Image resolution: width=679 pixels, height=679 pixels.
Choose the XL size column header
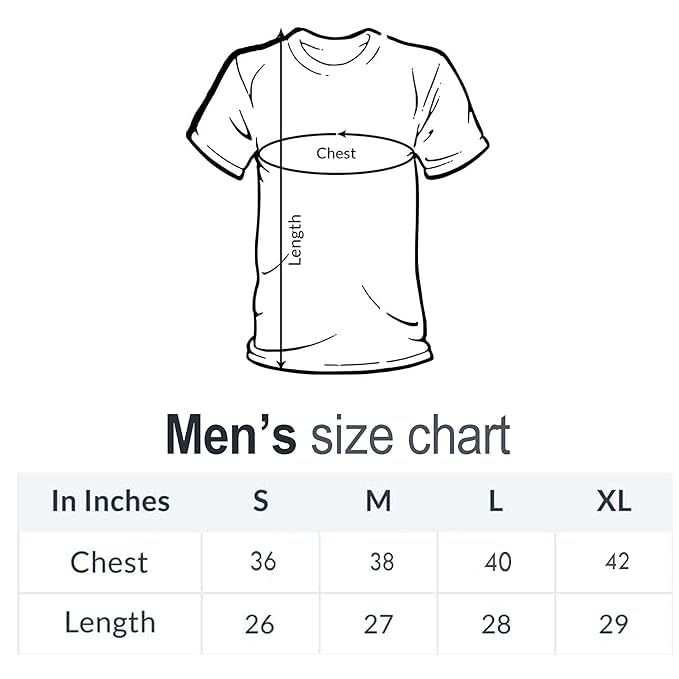(614, 501)
